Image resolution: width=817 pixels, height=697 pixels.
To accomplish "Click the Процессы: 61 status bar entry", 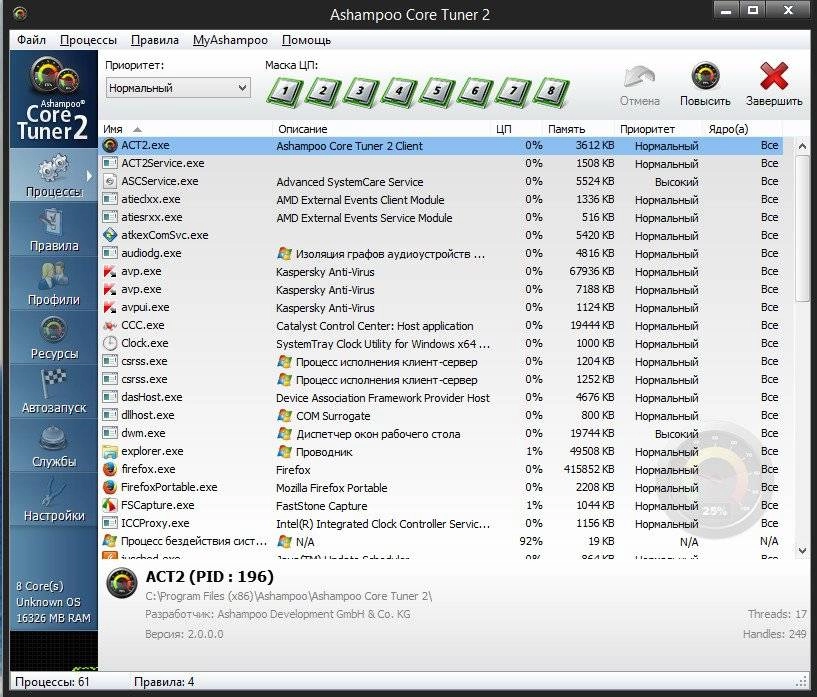I will (x=52, y=682).
